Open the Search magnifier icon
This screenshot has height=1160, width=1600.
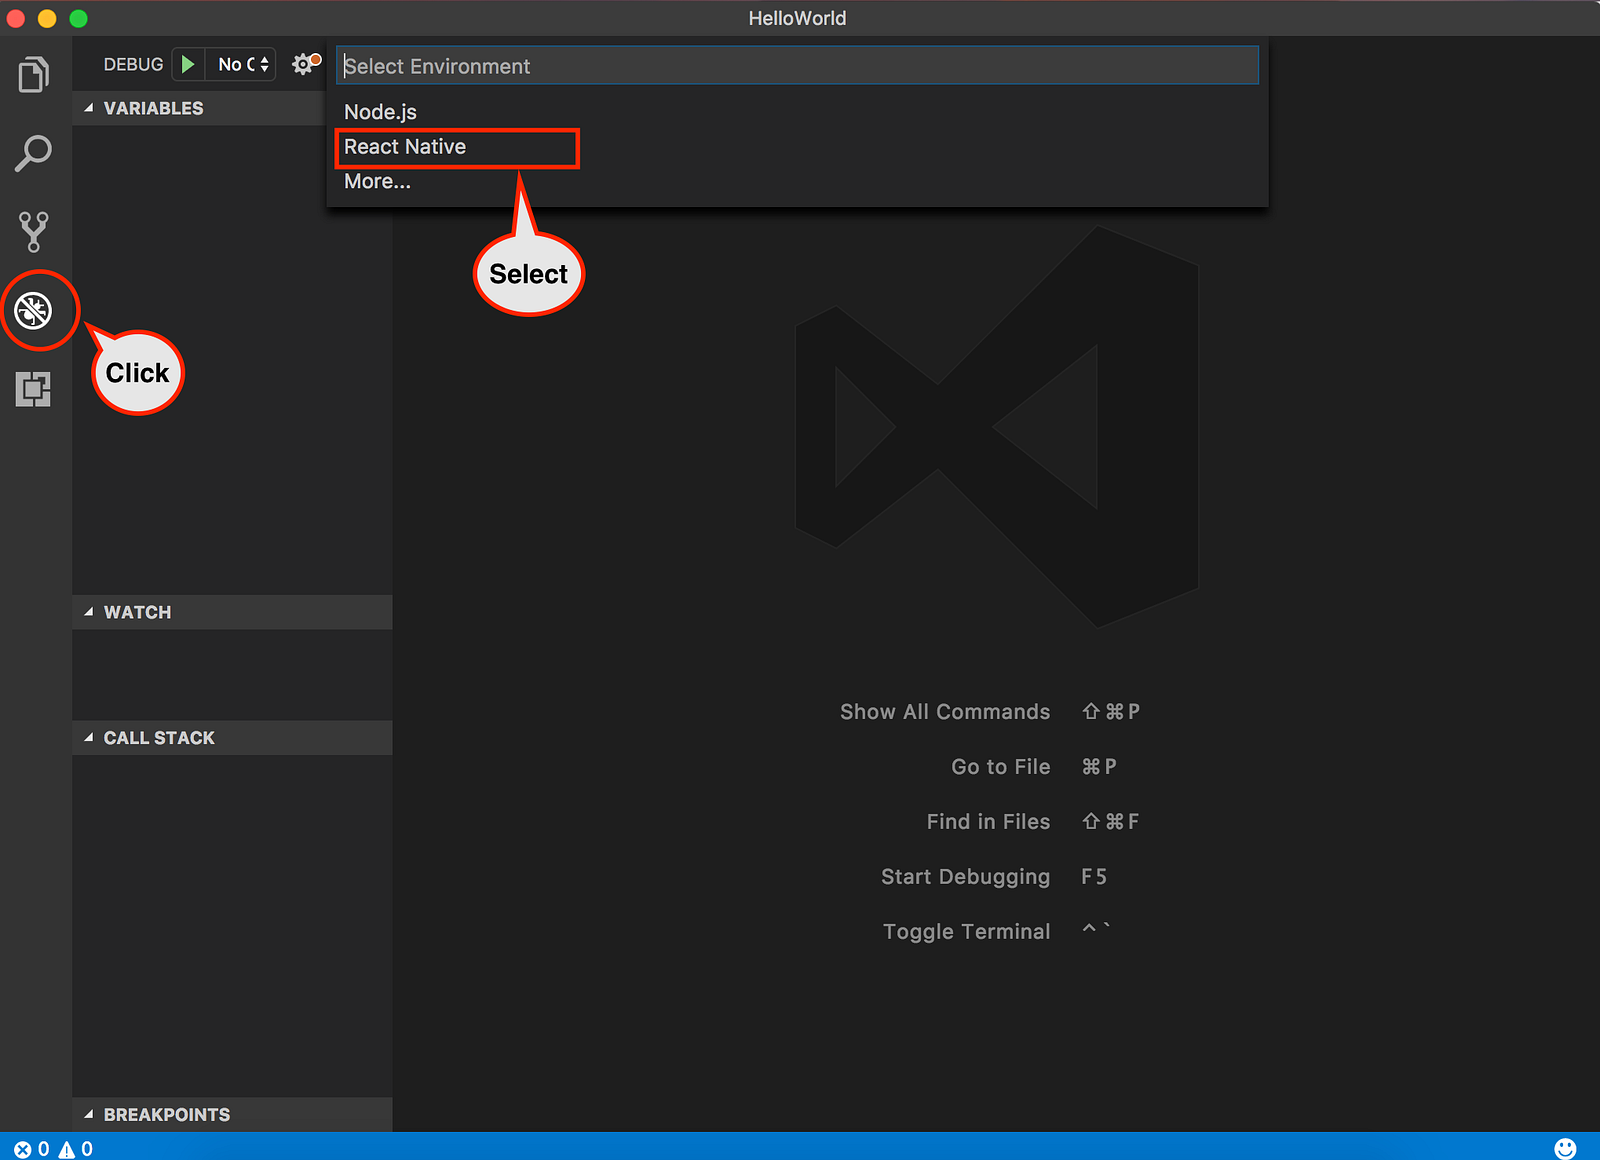[34, 153]
